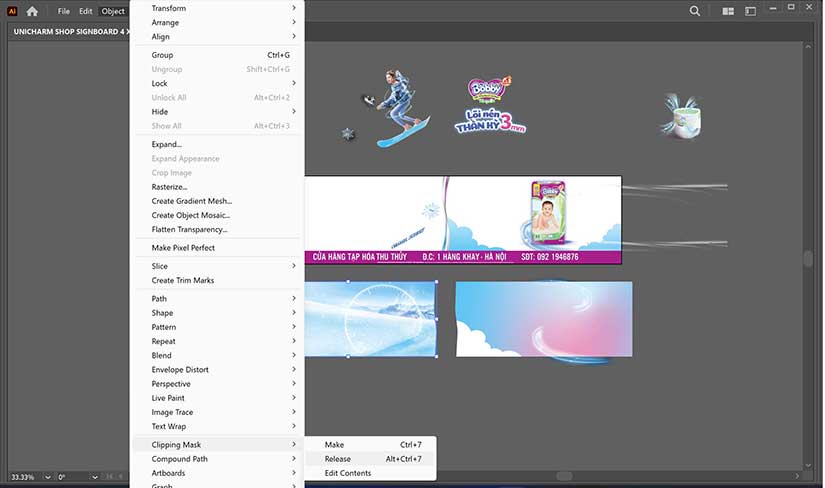The height and width of the screenshot is (488, 825).
Task: Choose the Expand... command
Action: pos(217,144)
